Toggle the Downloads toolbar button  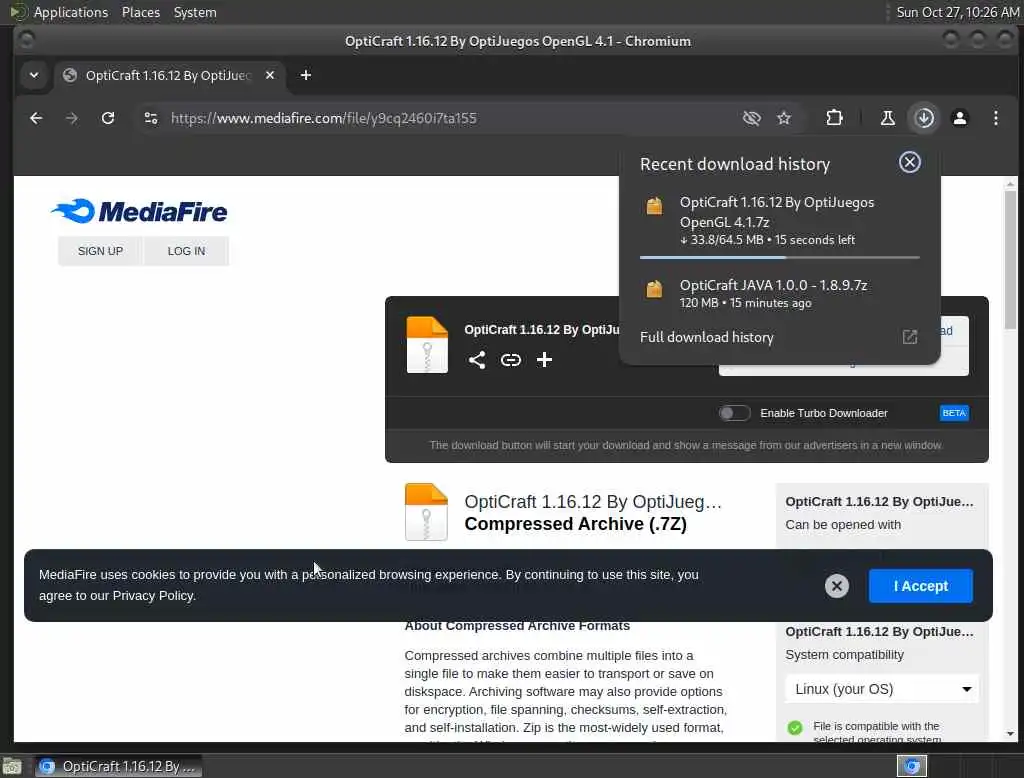point(923,118)
